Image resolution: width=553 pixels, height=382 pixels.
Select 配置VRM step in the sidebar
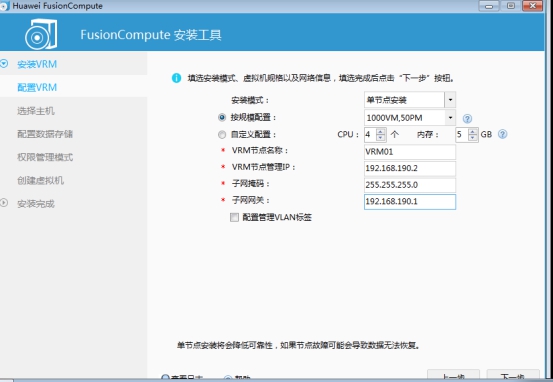coord(37,87)
